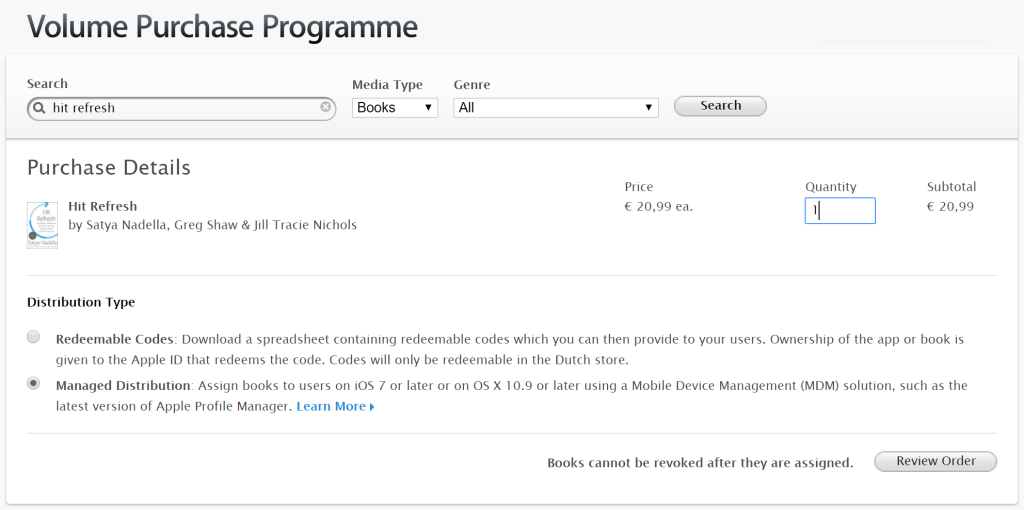Click inside the 'hit refresh' search field
Screen dimensions: 1024x510
tap(185, 108)
